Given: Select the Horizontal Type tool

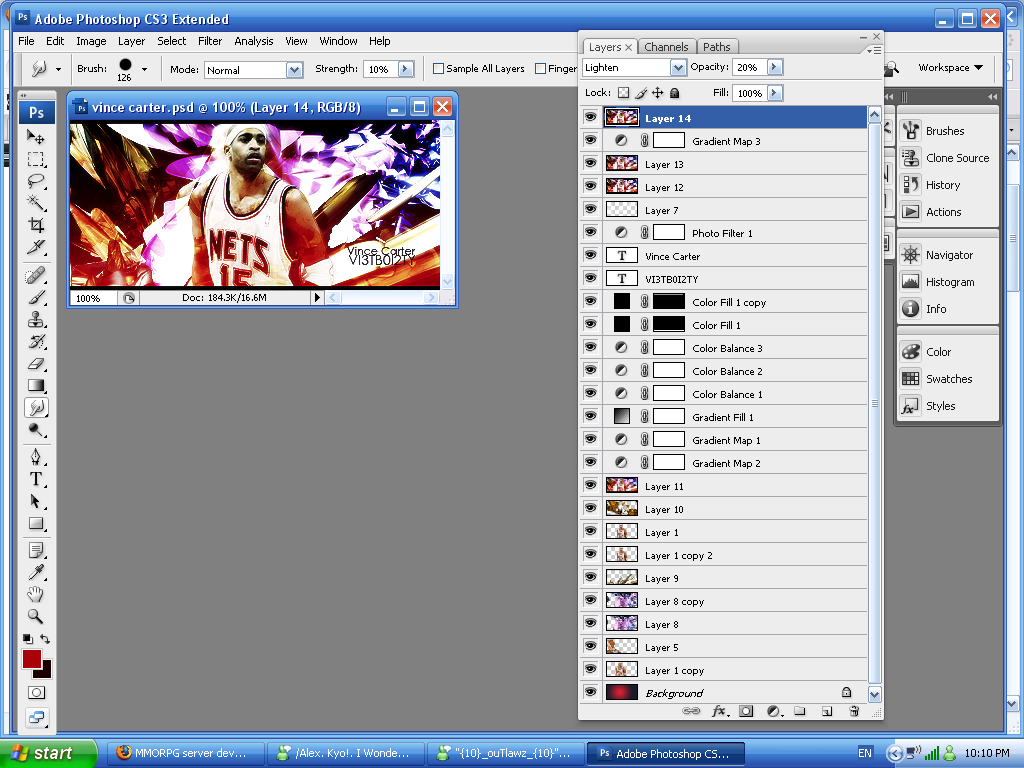Looking at the screenshot, I should (36, 479).
